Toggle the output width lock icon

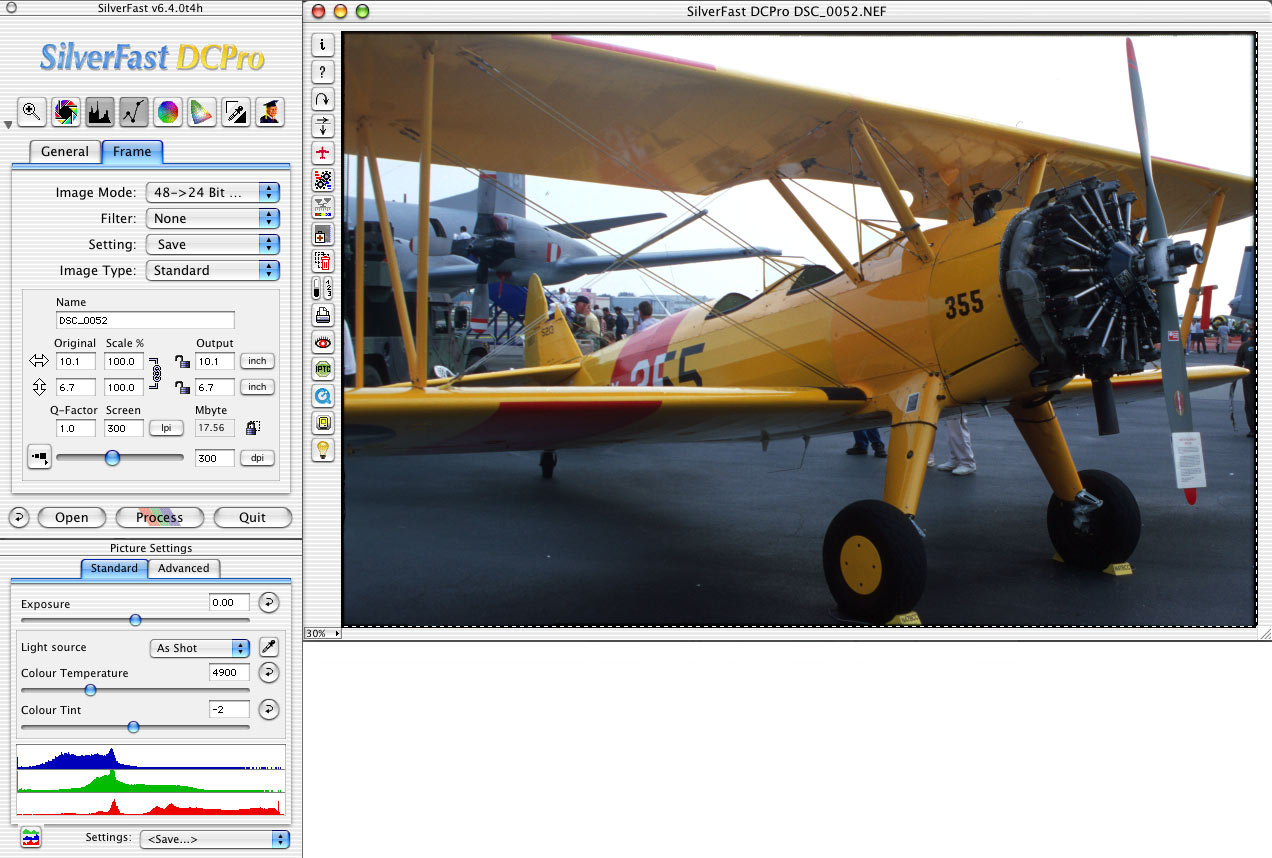point(181,362)
